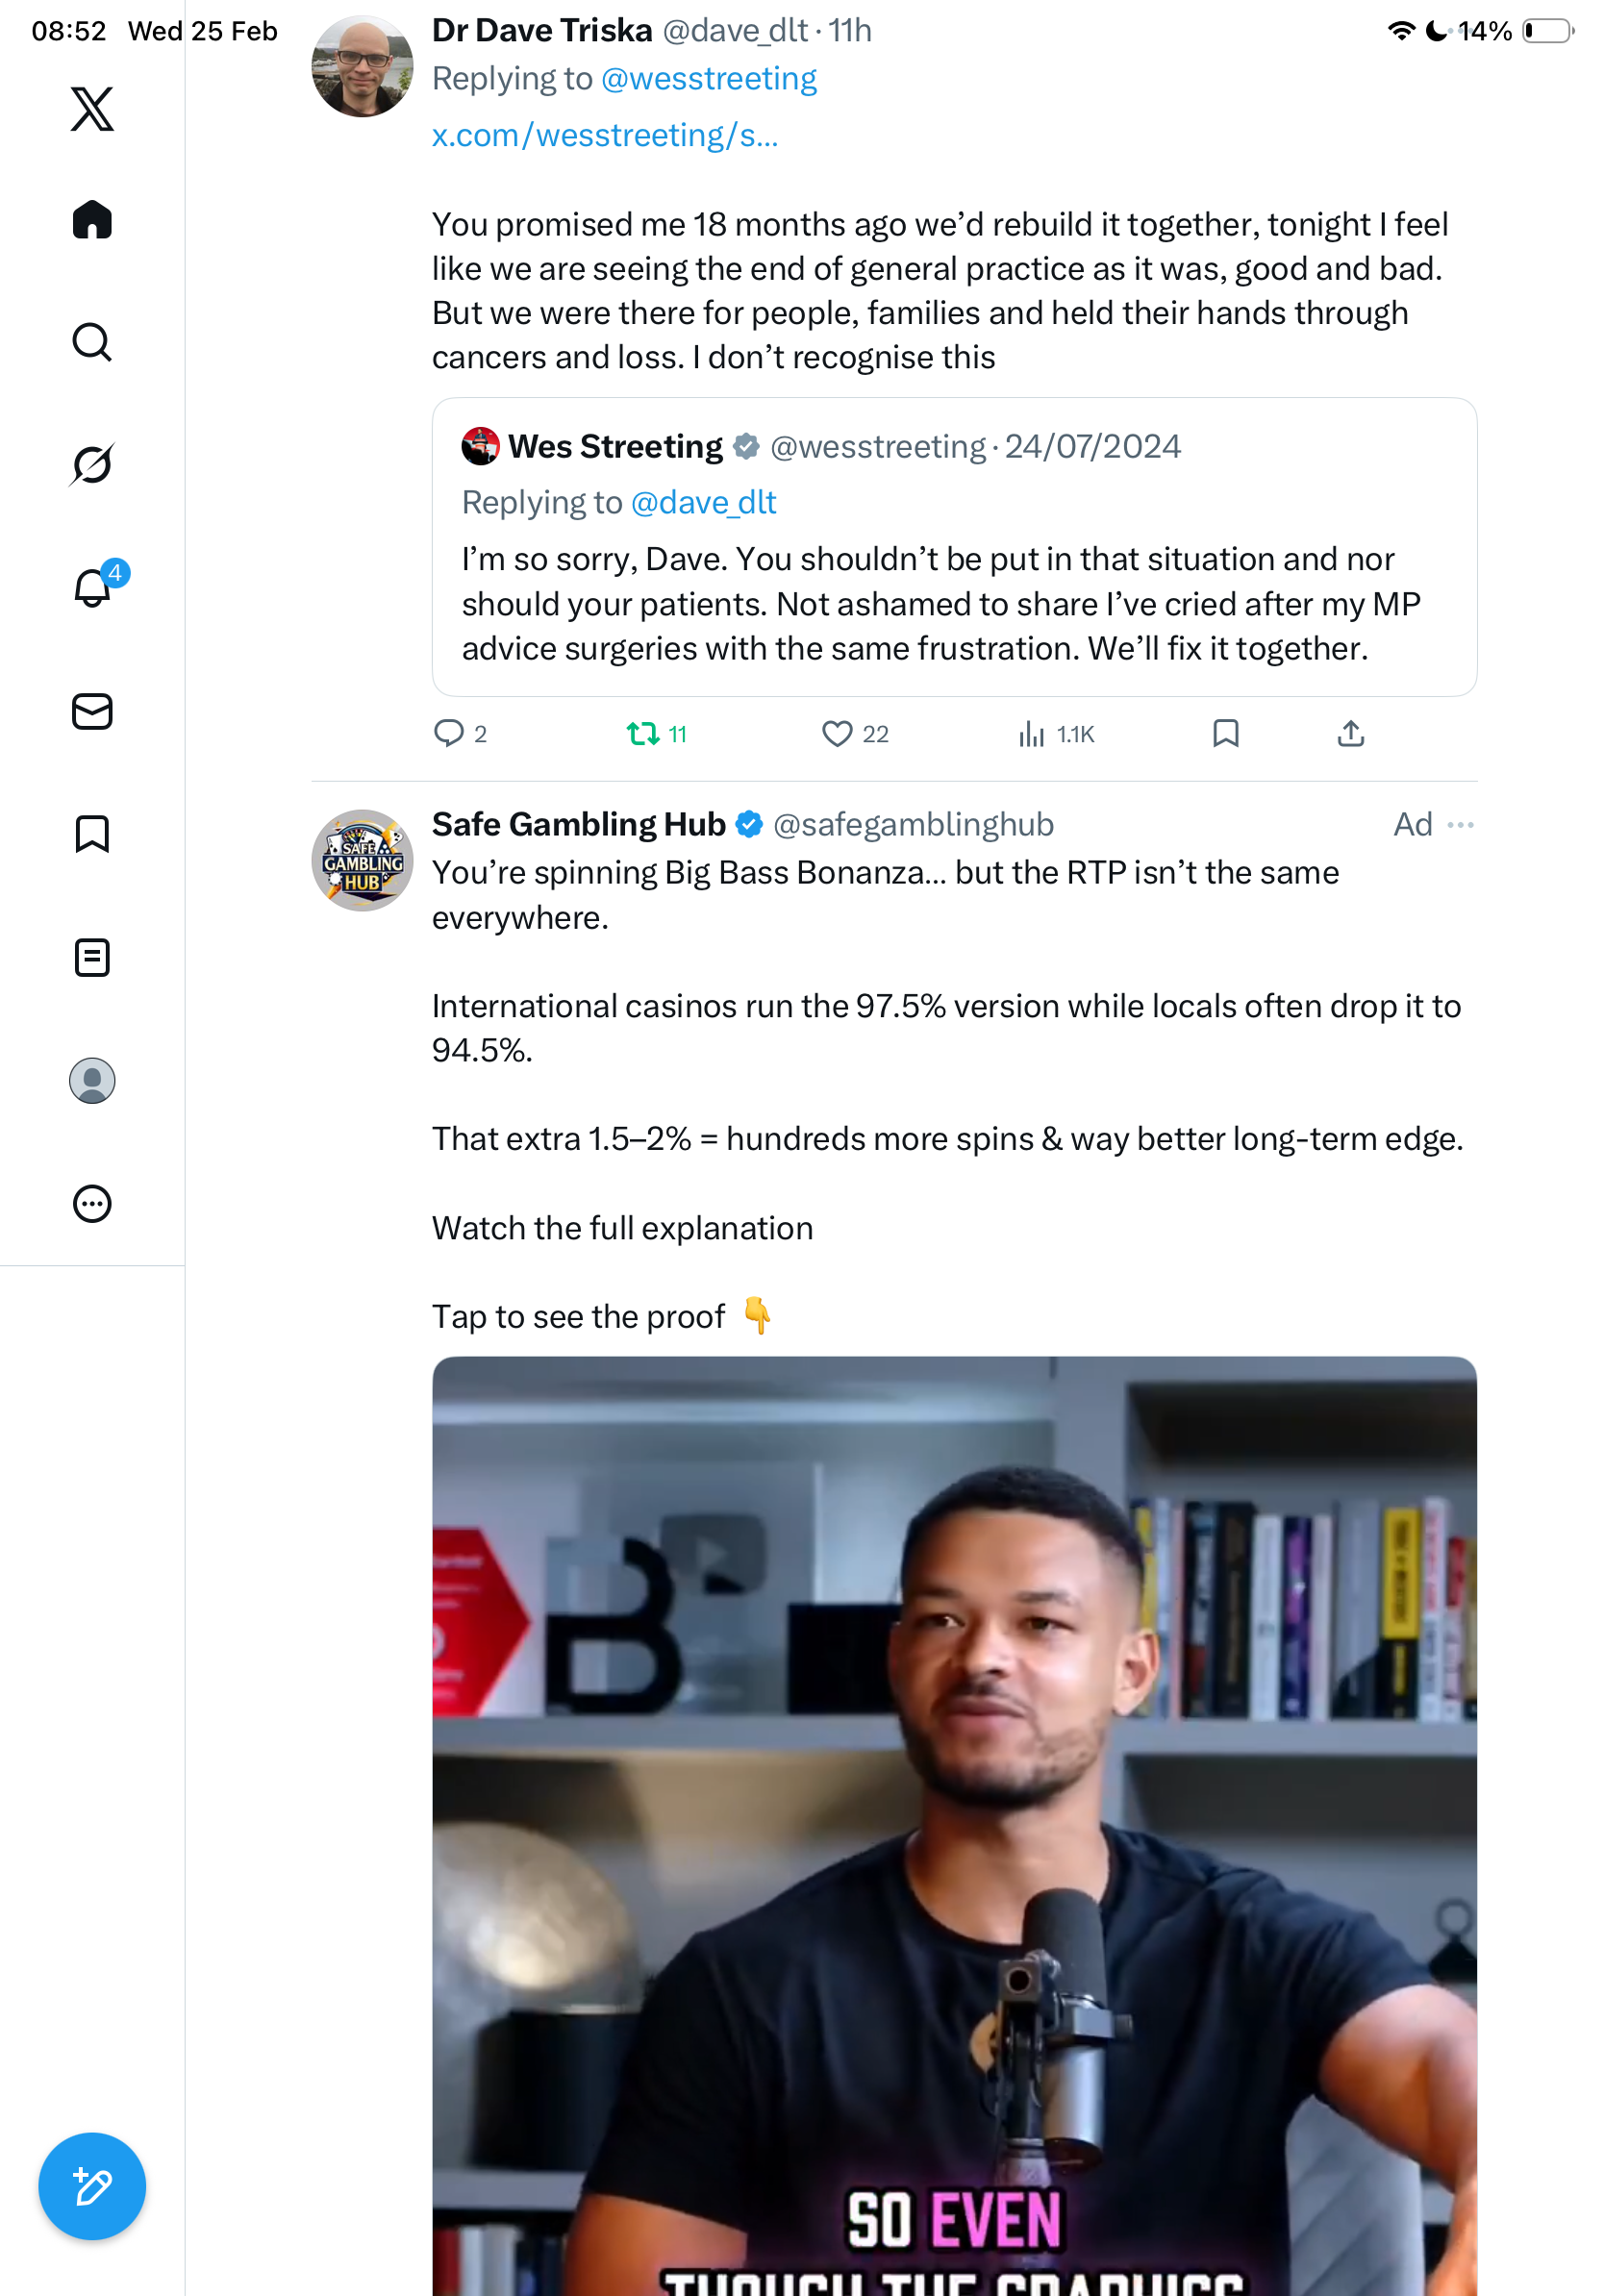The width and height of the screenshot is (1604, 2296).
Task: Open Dr Dave Triska's profile picture
Action: (x=362, y=66)
